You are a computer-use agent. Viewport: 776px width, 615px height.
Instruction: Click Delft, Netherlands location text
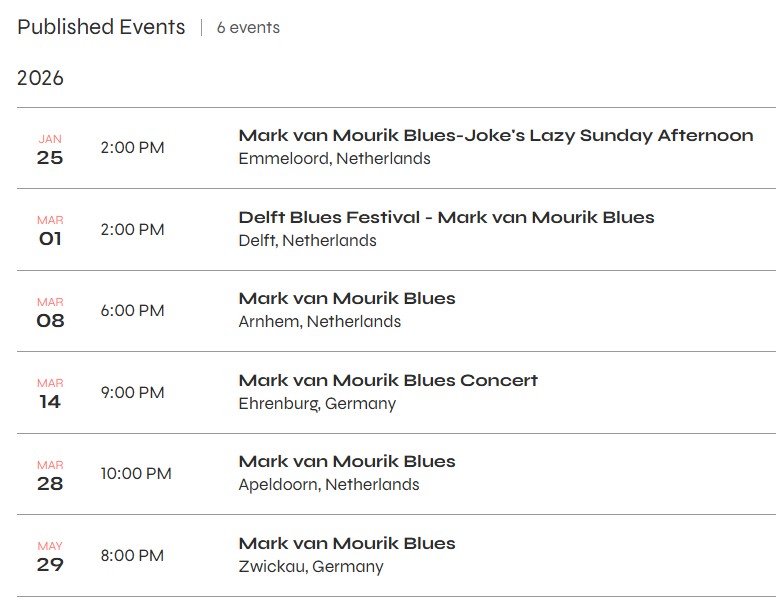tap(307, 240)
